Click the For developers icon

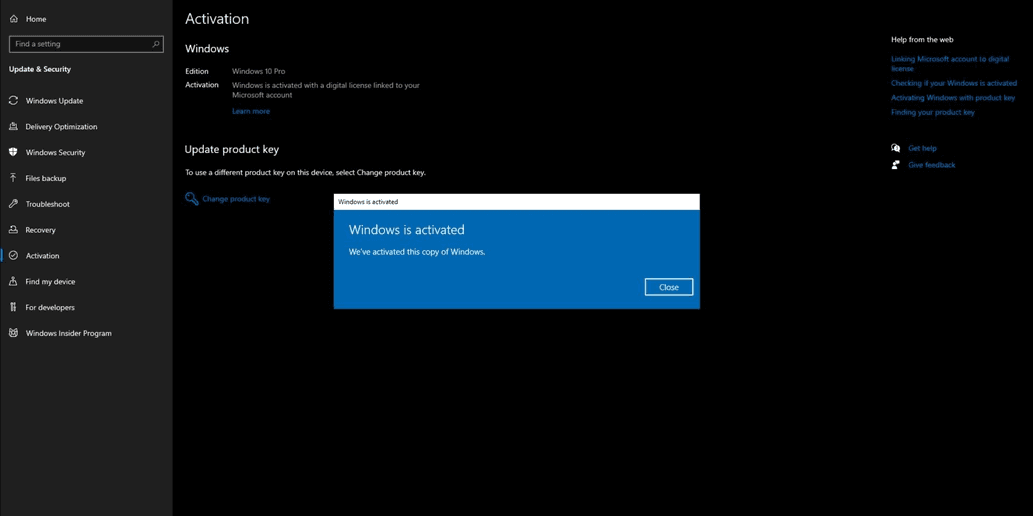tap(13, 307)
